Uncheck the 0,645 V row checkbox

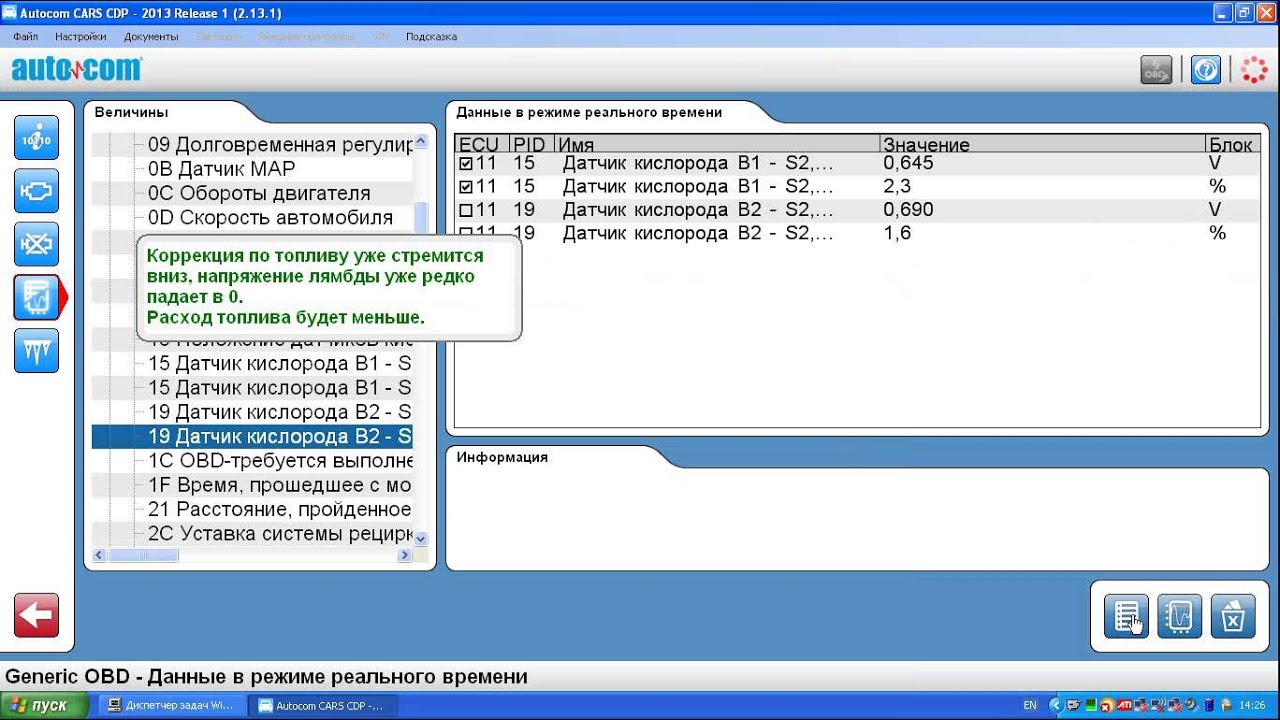point(466,163)
